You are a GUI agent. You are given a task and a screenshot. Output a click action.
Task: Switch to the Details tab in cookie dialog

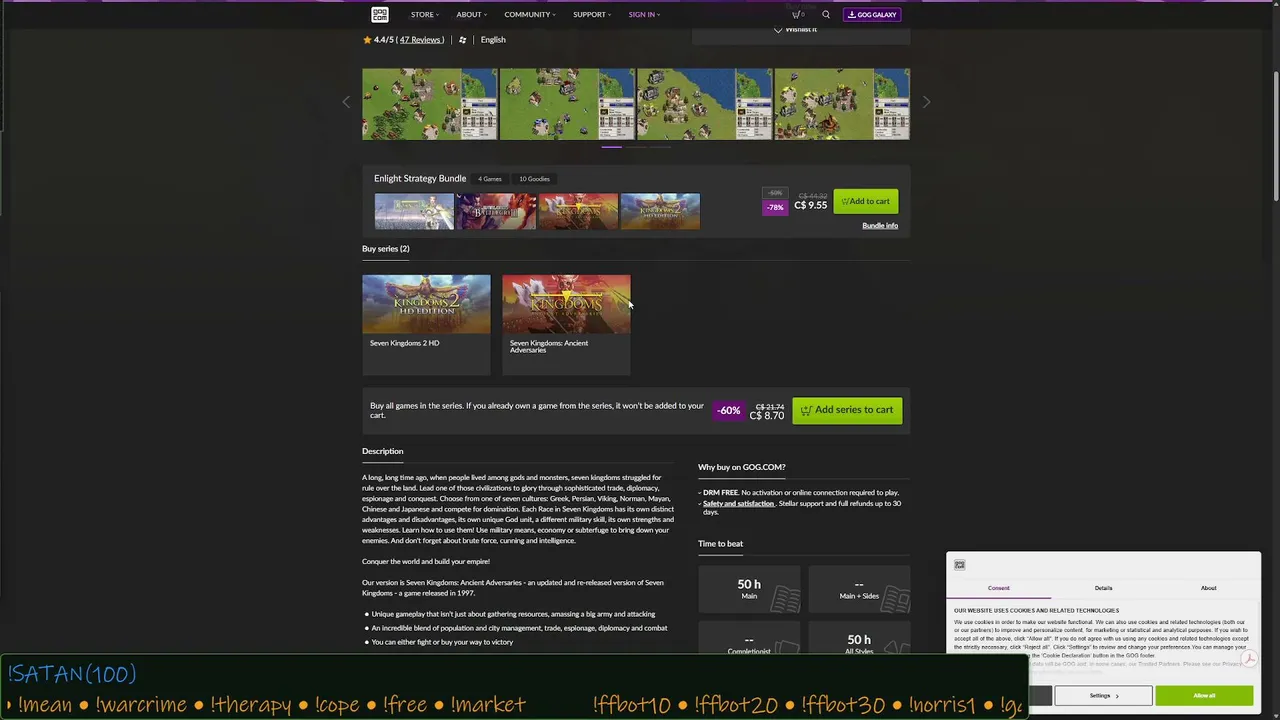tap(1103, 588)
